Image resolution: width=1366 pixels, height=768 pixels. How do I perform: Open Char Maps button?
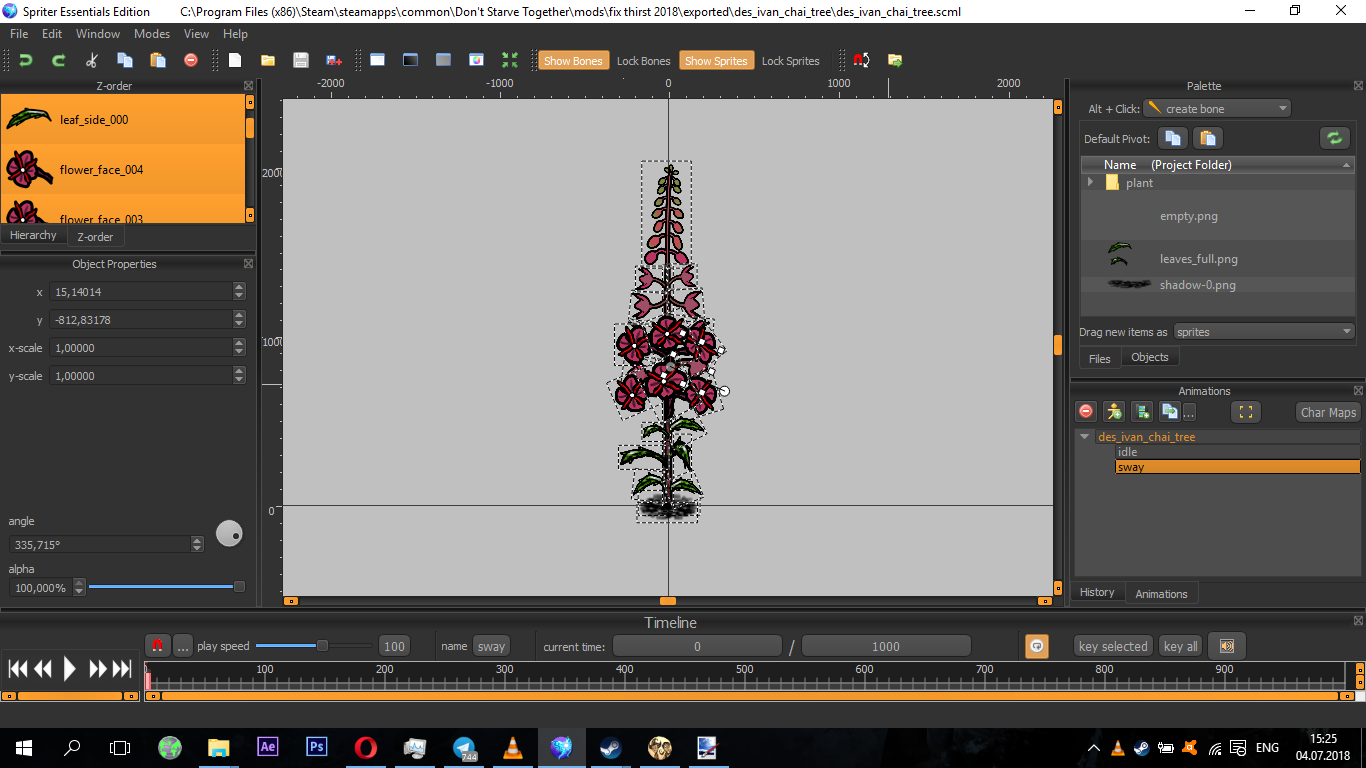(x=1327, y=412)
